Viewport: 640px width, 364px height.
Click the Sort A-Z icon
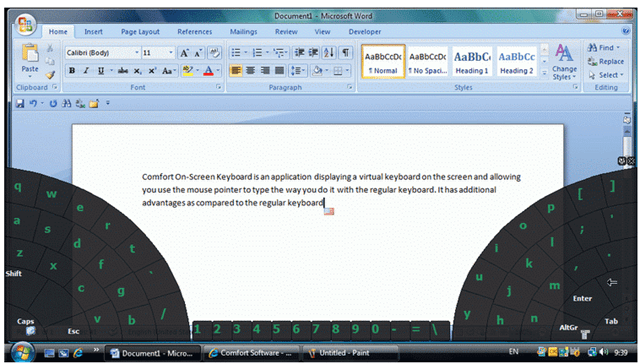point(329,52)
